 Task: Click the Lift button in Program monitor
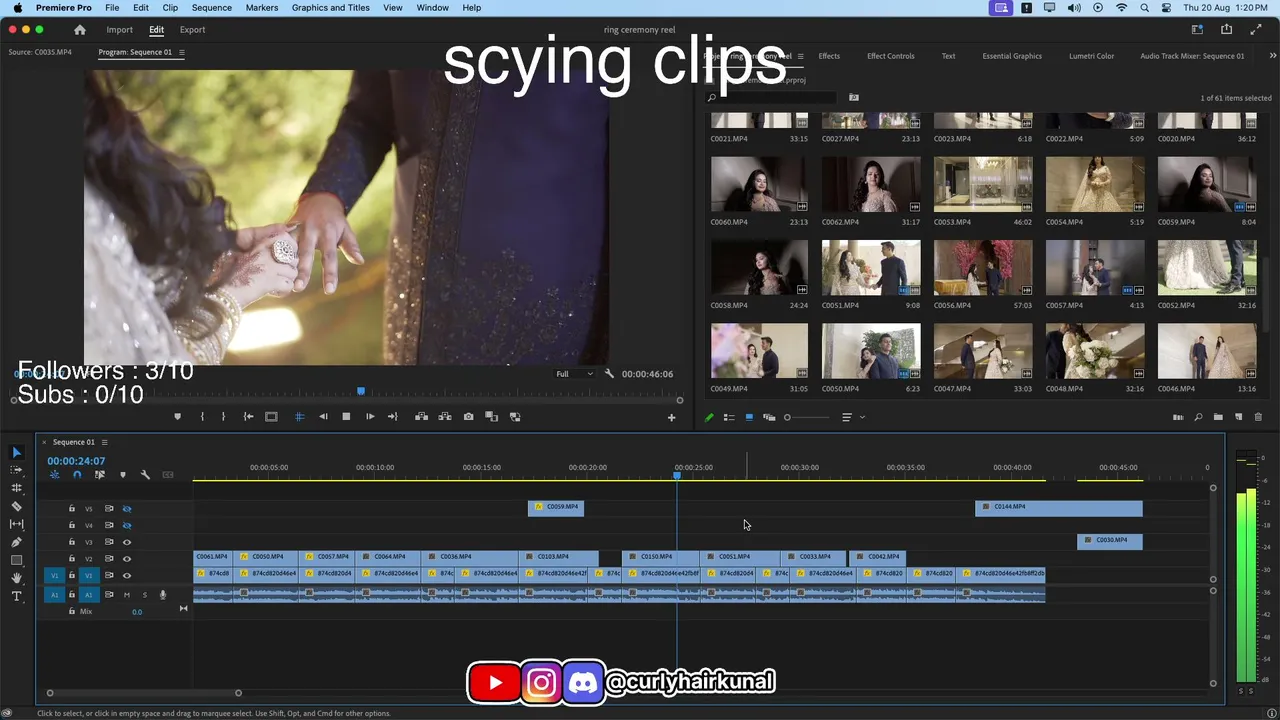click(421, 417)
